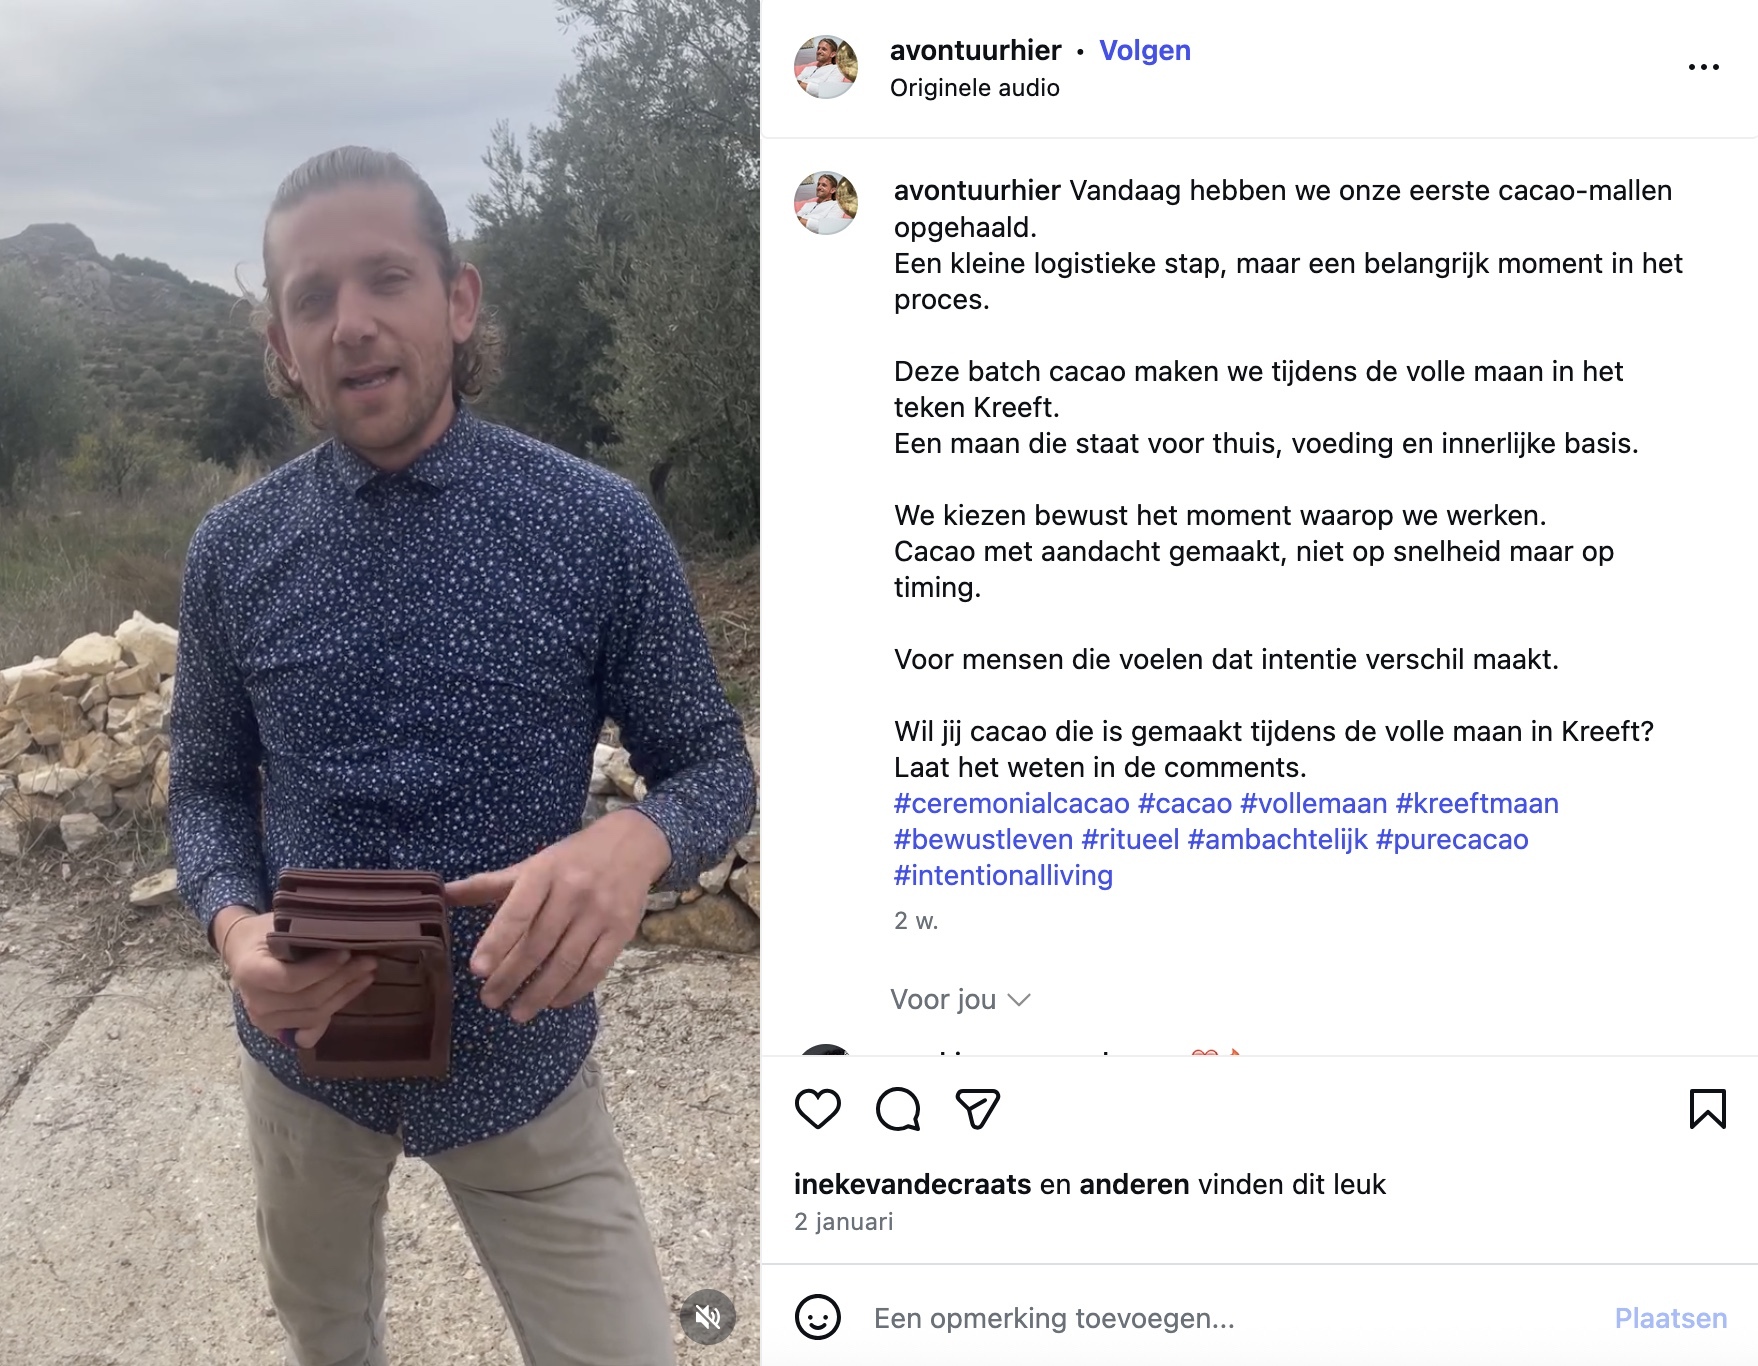
Task: Open the three-dots more options menu
Action: tap(1703, 67)
